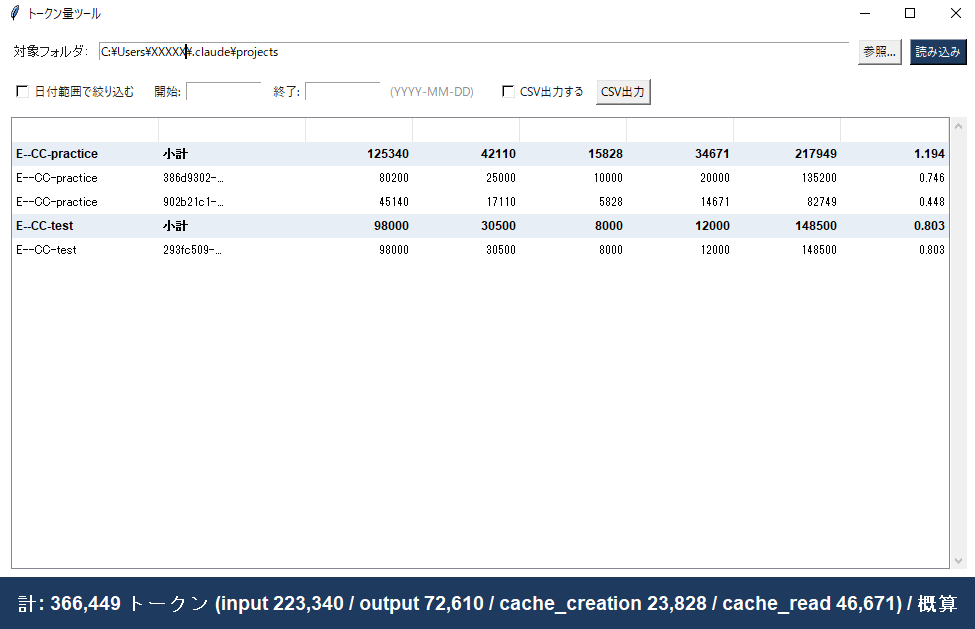The height and width of the screenshot is (629, 975).
Task: Click the scrollbar up arrow of the table
Action: pos(958,126)
